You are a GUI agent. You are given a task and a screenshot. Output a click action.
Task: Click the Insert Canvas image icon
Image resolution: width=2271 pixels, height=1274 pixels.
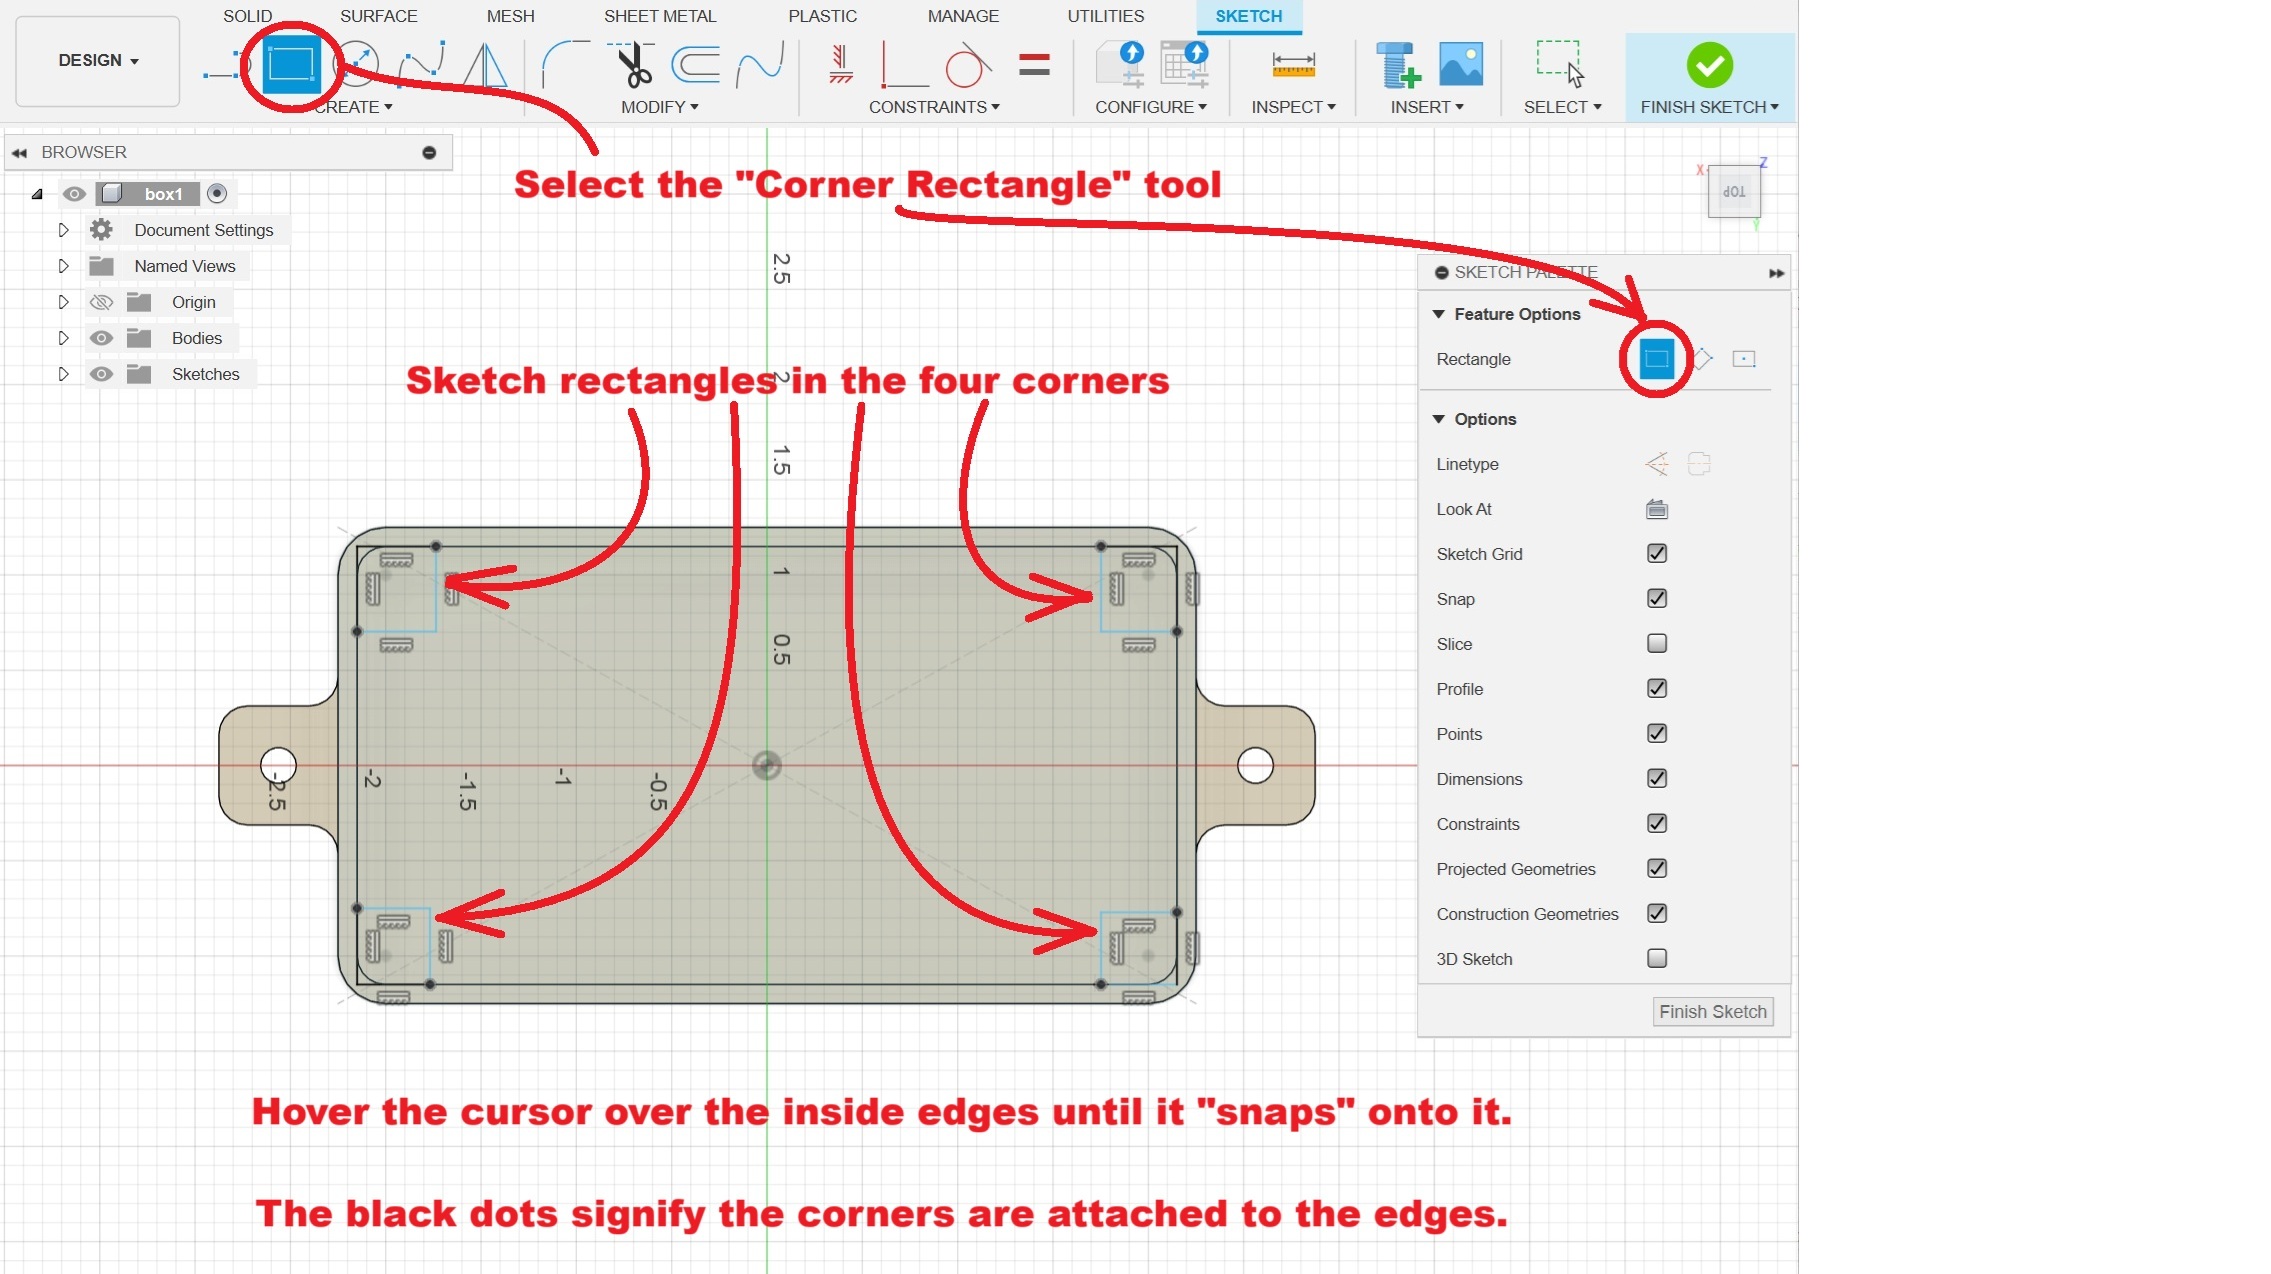tap(1460, 65)
